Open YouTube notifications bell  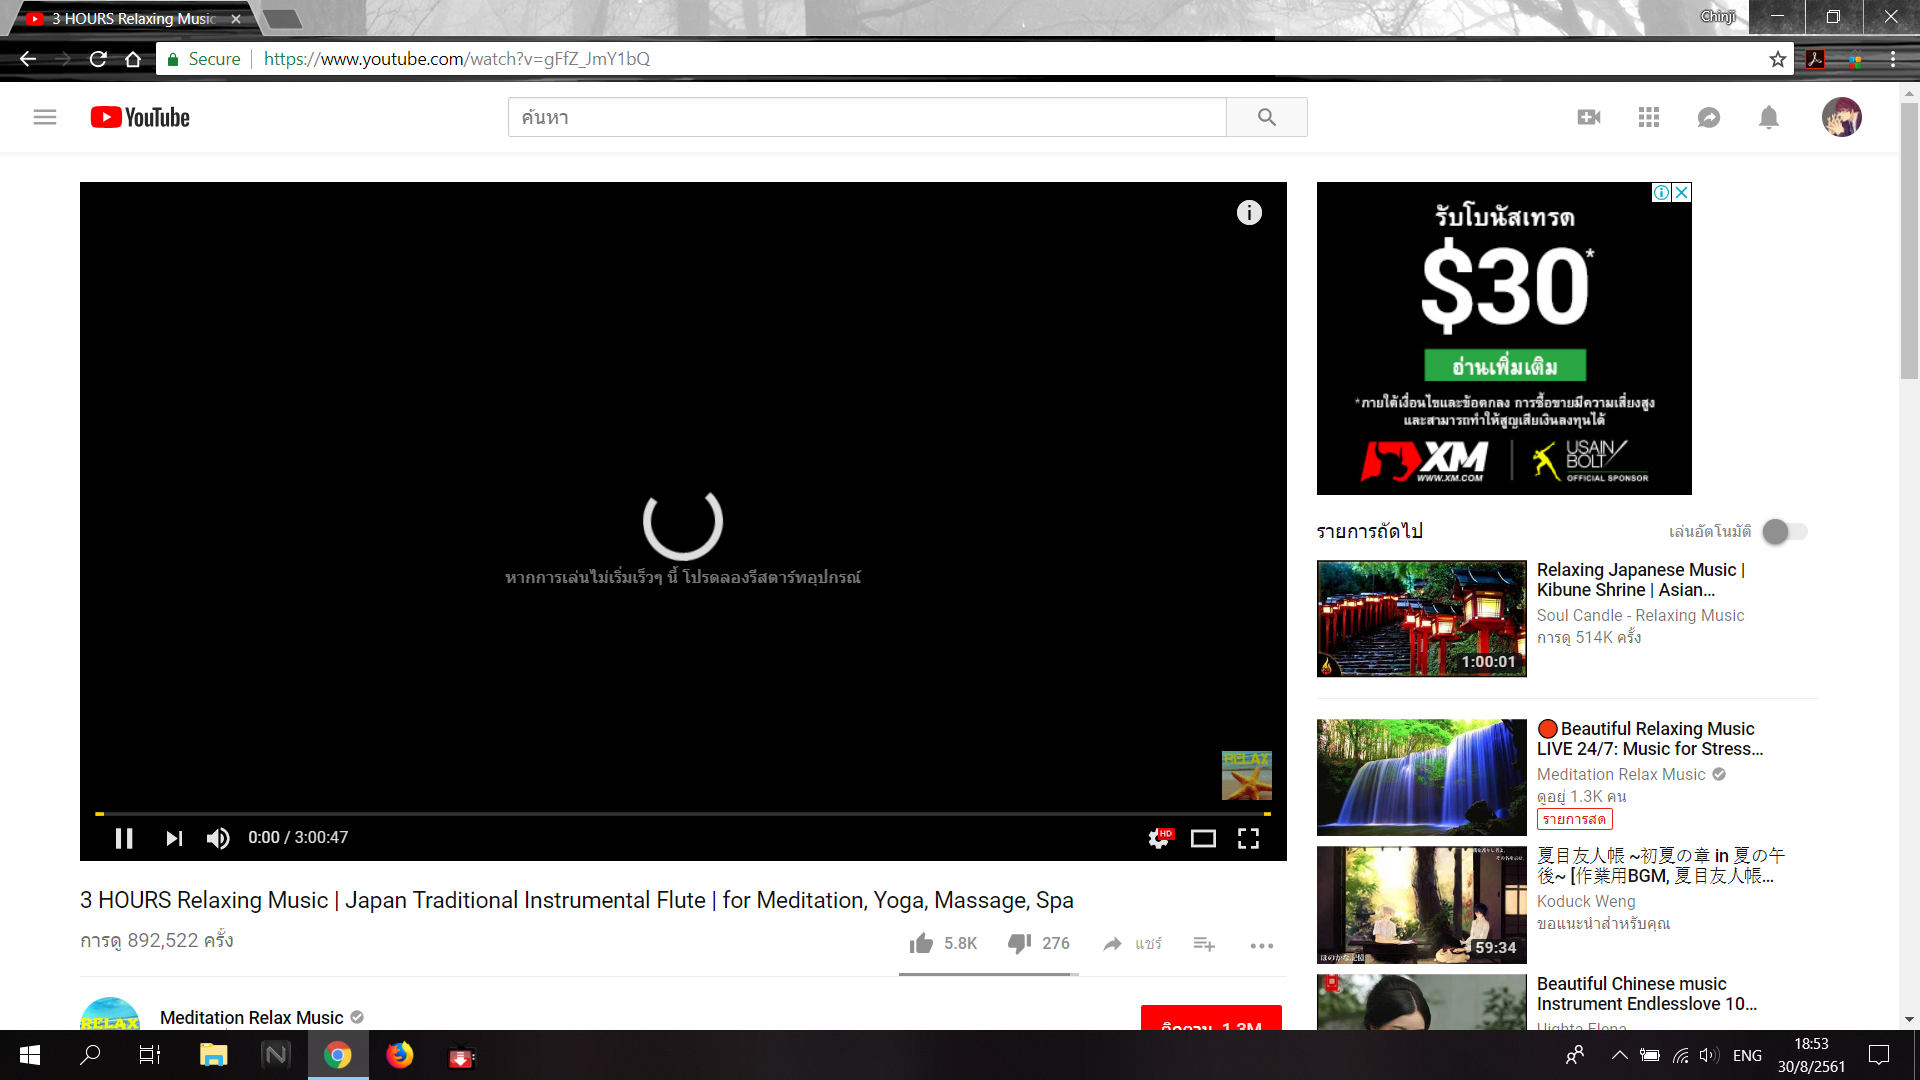1768,118
